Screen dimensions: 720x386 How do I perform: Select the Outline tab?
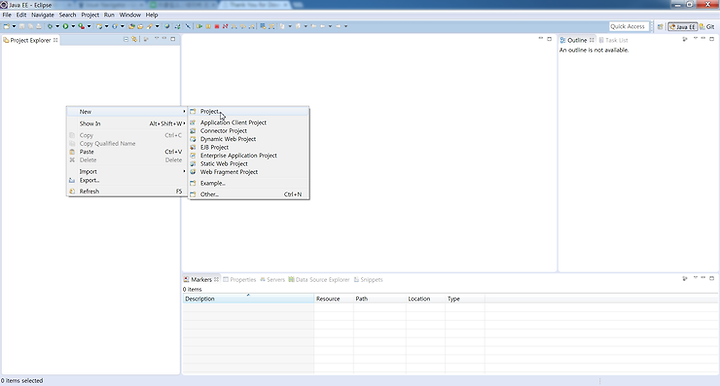point(577,40)
